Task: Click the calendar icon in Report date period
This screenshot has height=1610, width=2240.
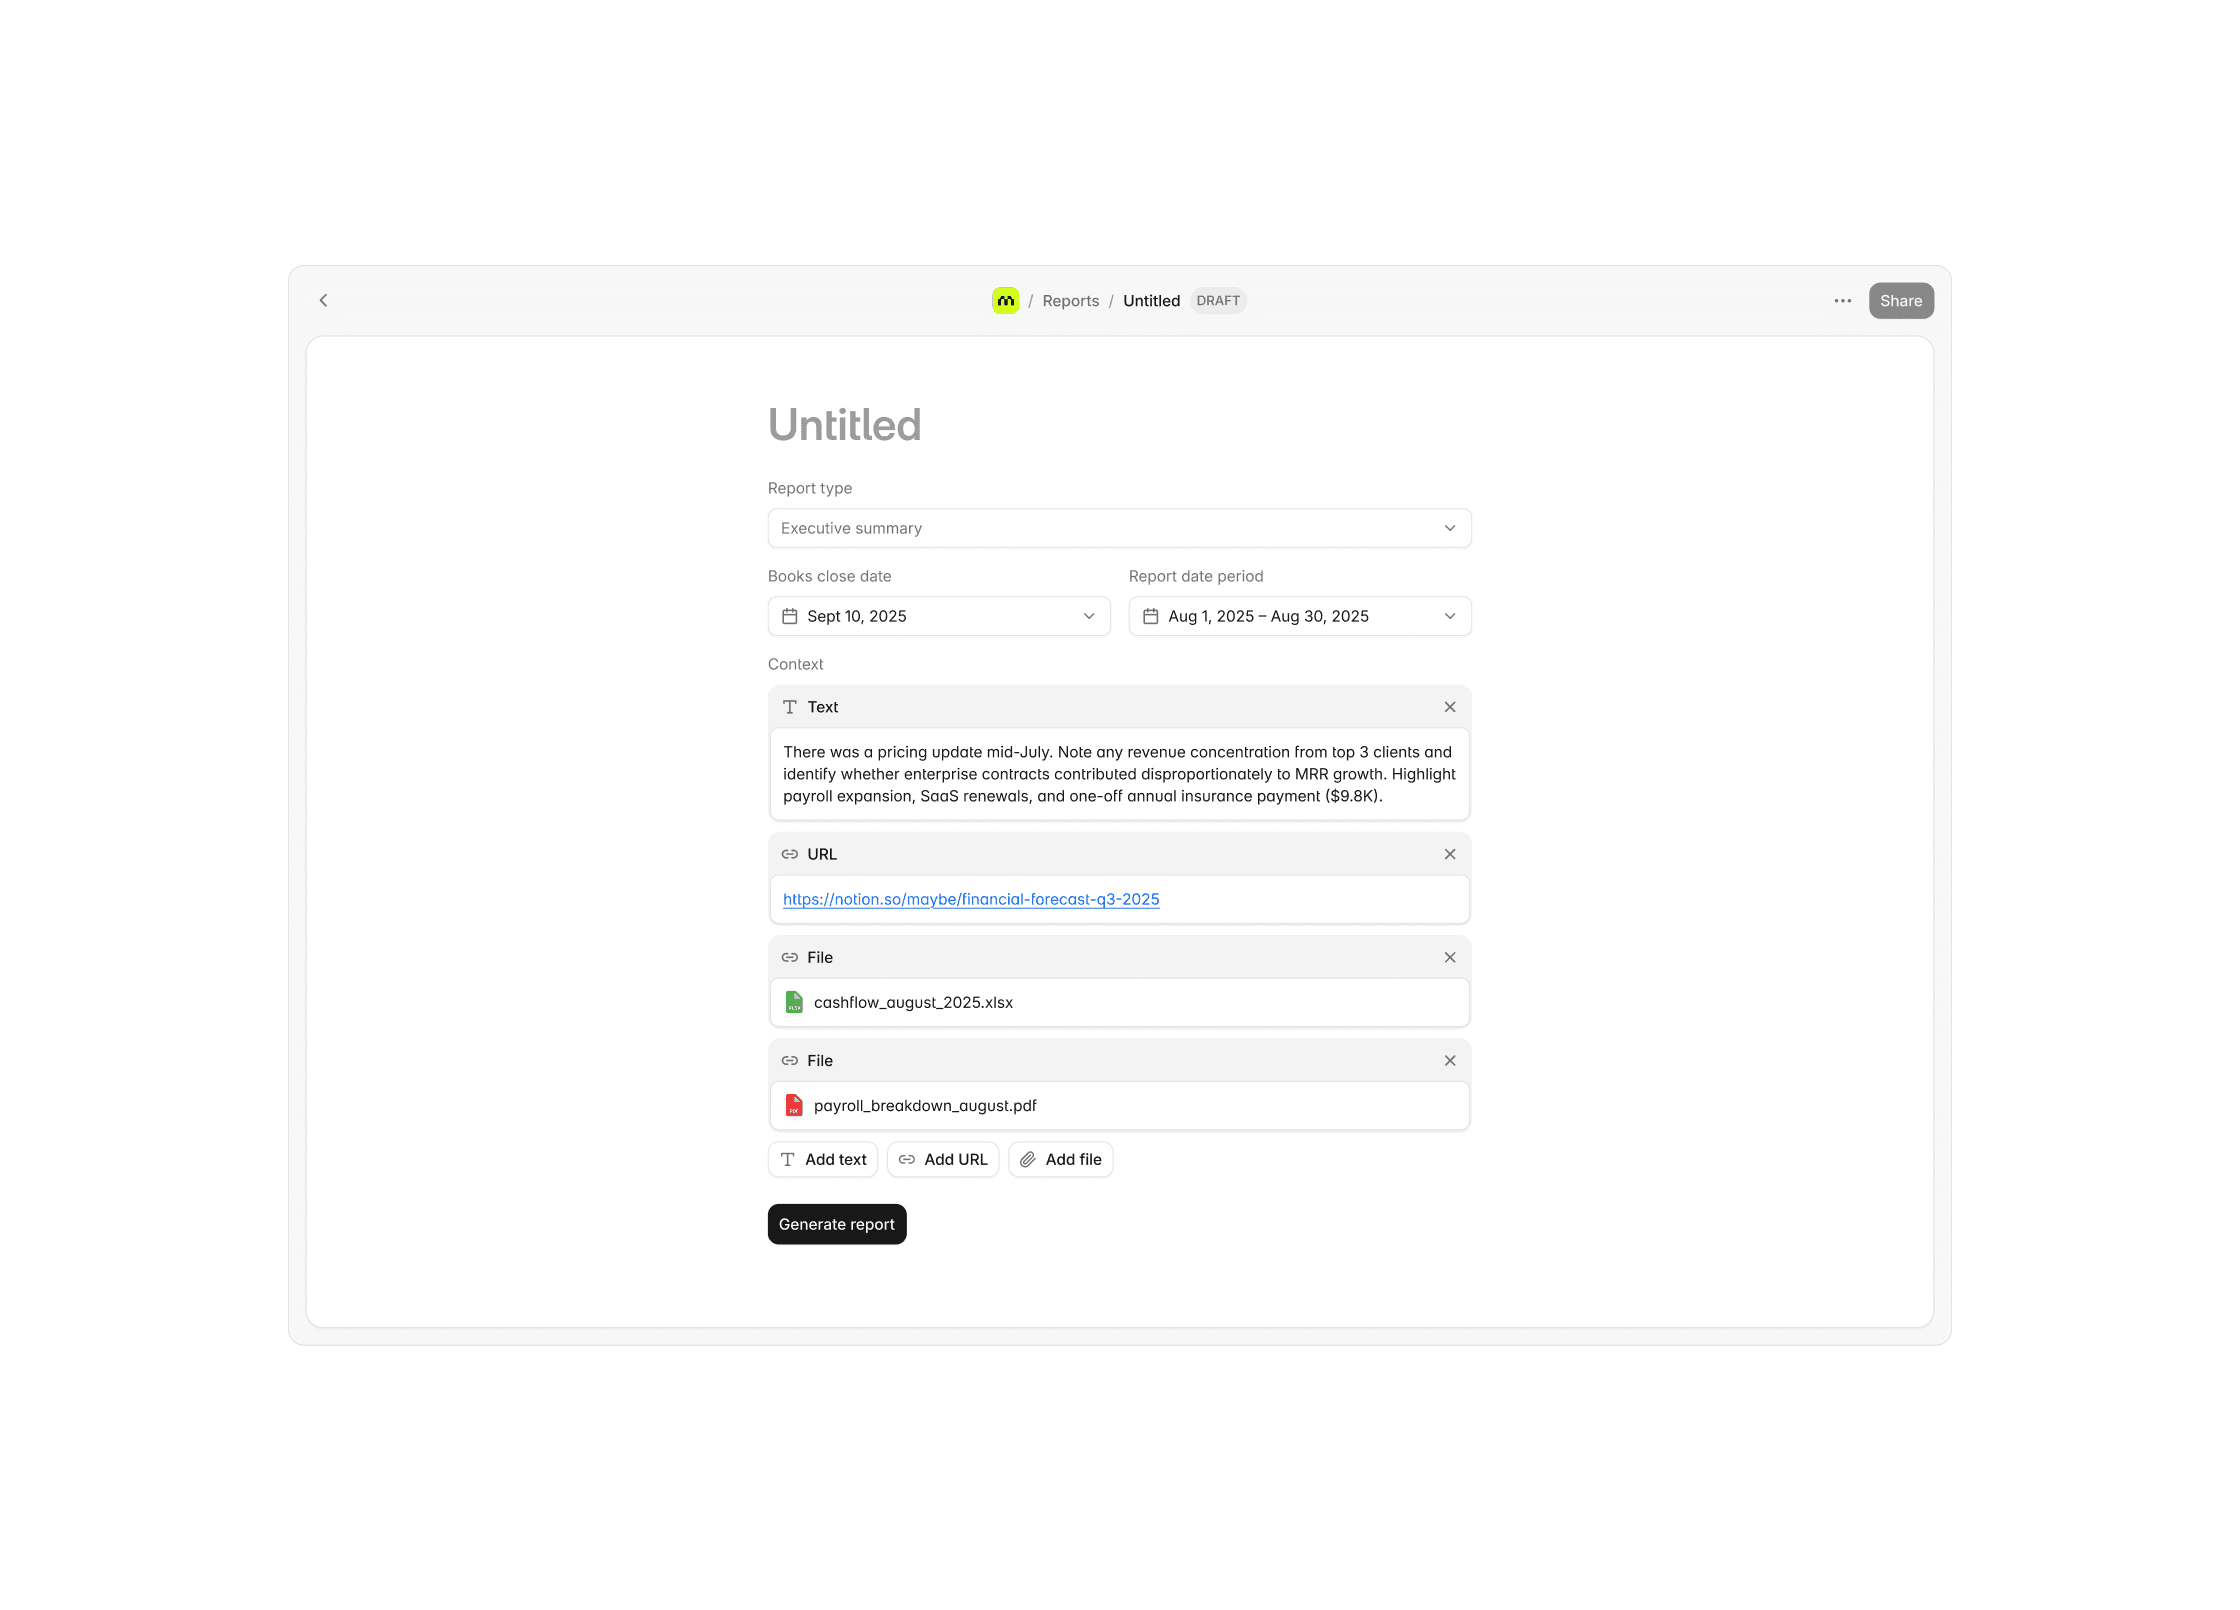Action: click(1150, 616)
